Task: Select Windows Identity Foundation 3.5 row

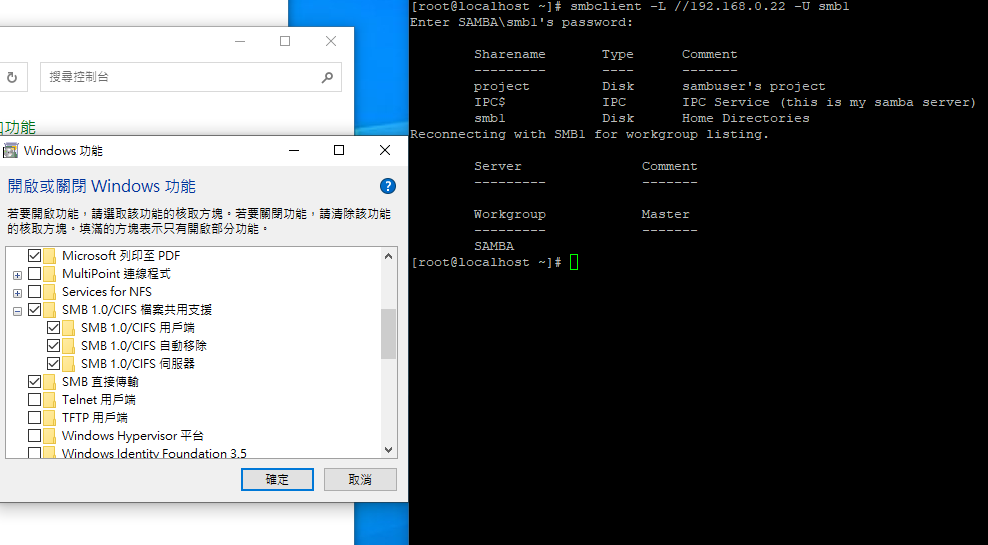Action: pos(154,453)
